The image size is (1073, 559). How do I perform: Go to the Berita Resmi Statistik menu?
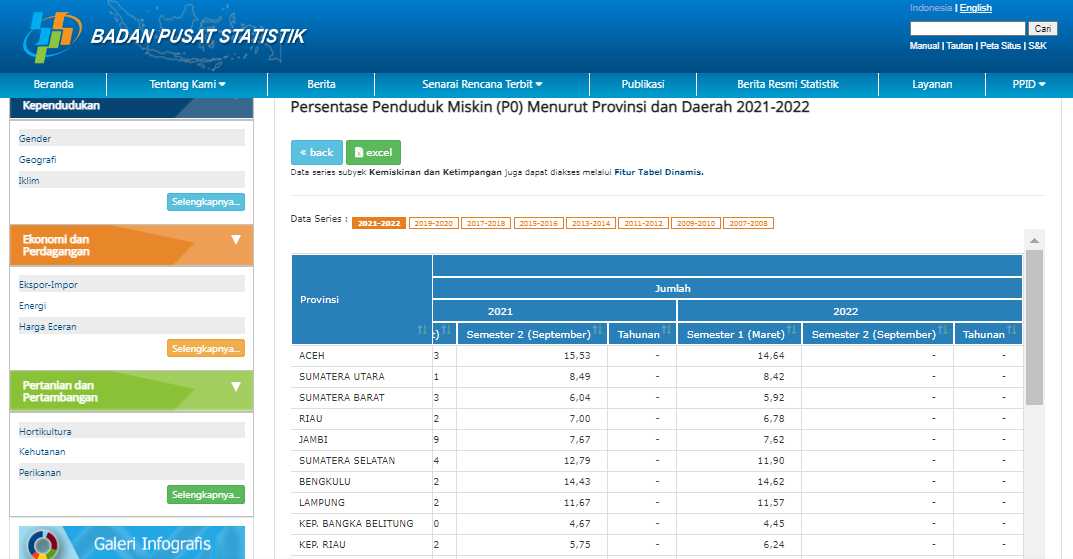pos(787,85)
